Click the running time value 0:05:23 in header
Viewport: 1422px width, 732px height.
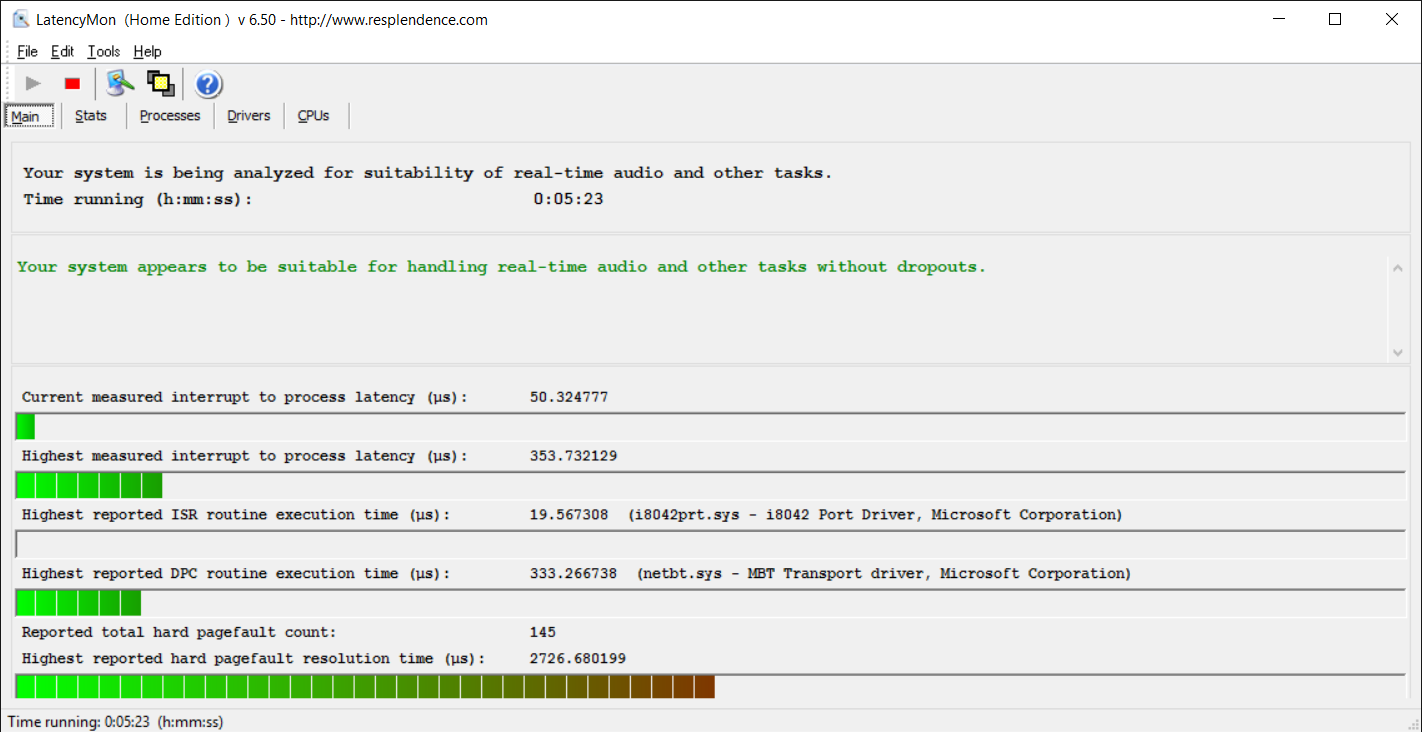(x=568, y=199)
